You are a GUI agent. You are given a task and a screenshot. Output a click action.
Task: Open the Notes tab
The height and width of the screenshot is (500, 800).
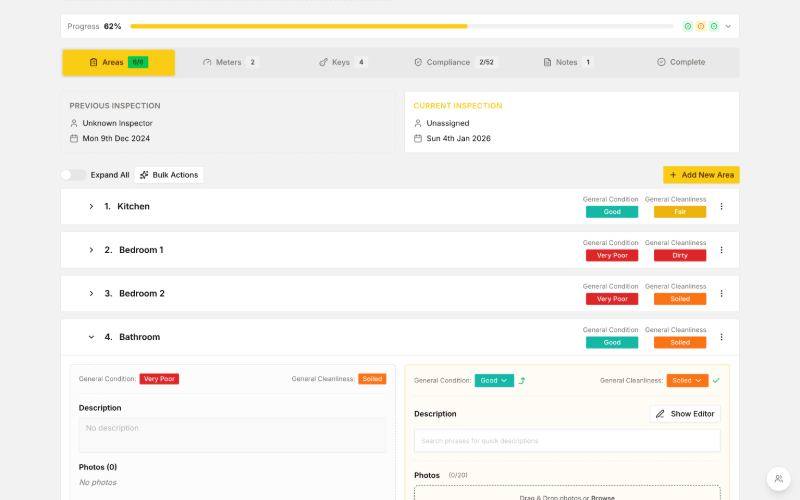(568, 62)
